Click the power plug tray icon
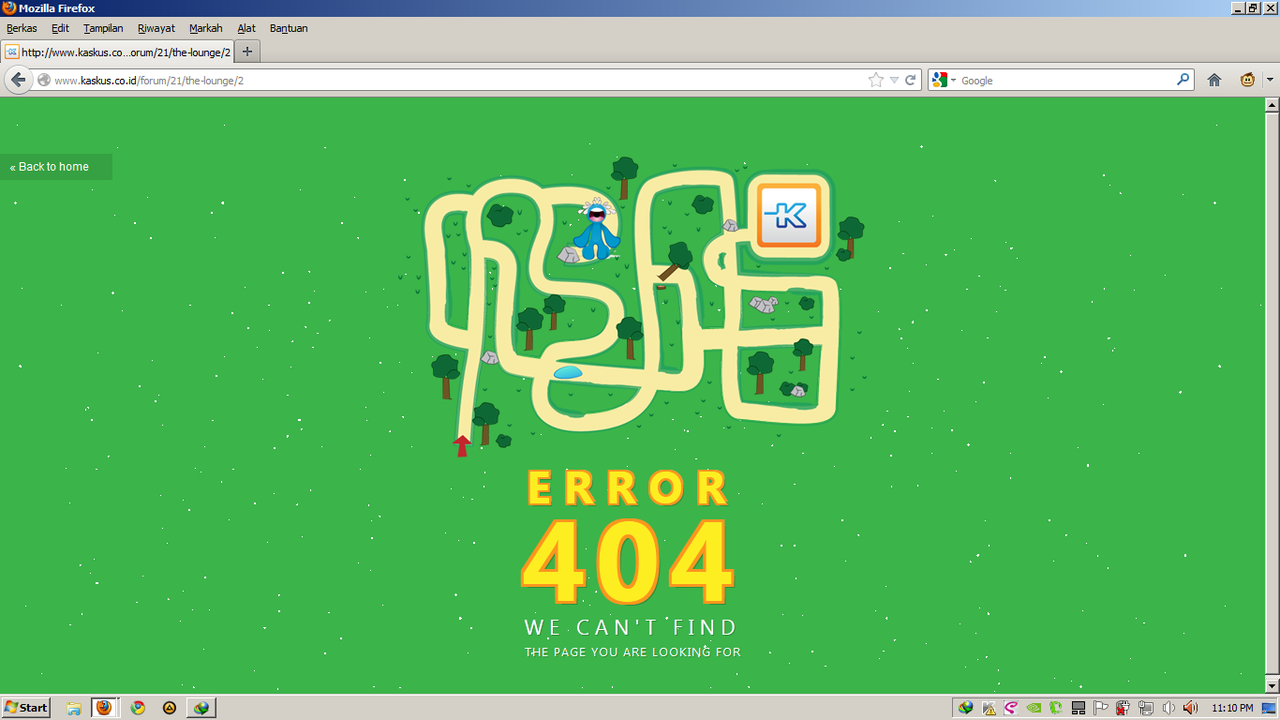The width and height of the screenshot is (1280, 720). tap(1122, 708)
